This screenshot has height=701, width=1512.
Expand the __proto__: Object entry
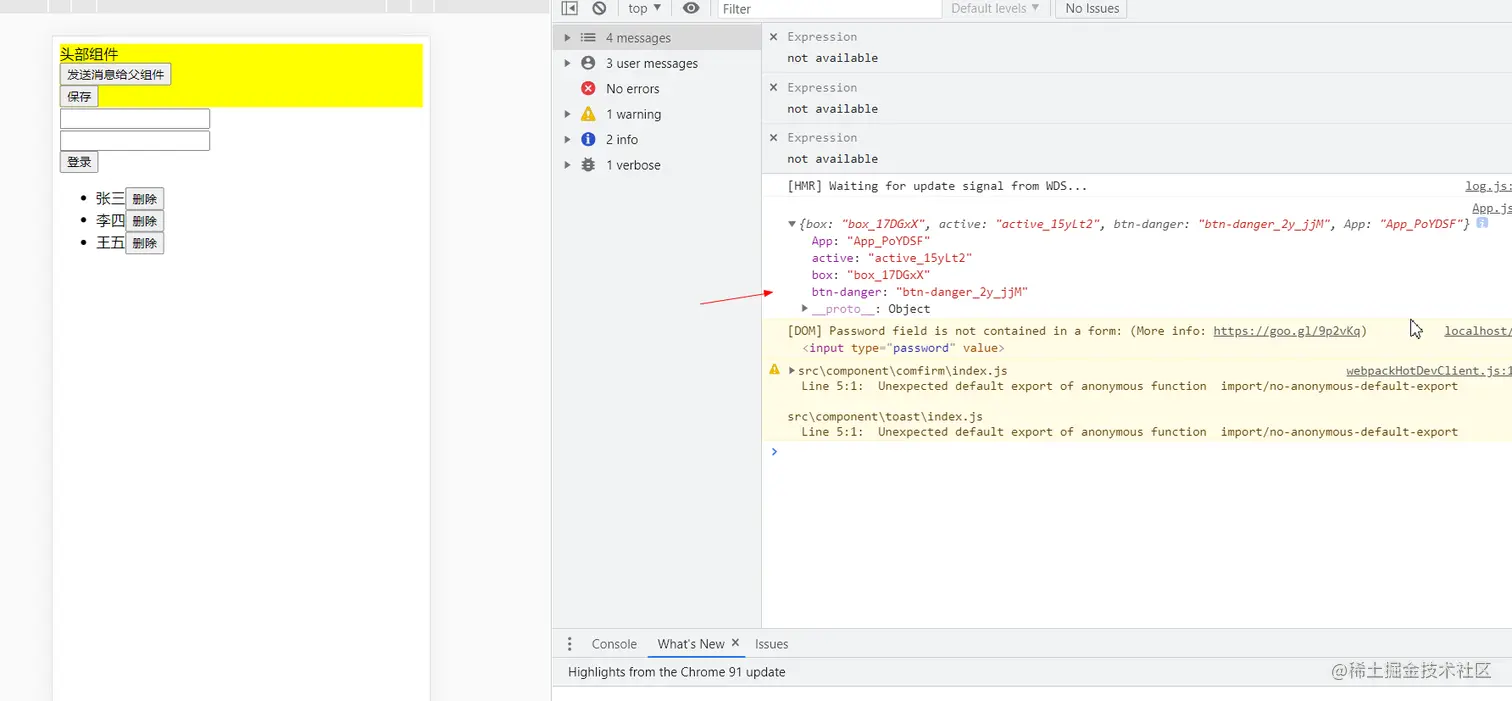[x=805, y=308]
